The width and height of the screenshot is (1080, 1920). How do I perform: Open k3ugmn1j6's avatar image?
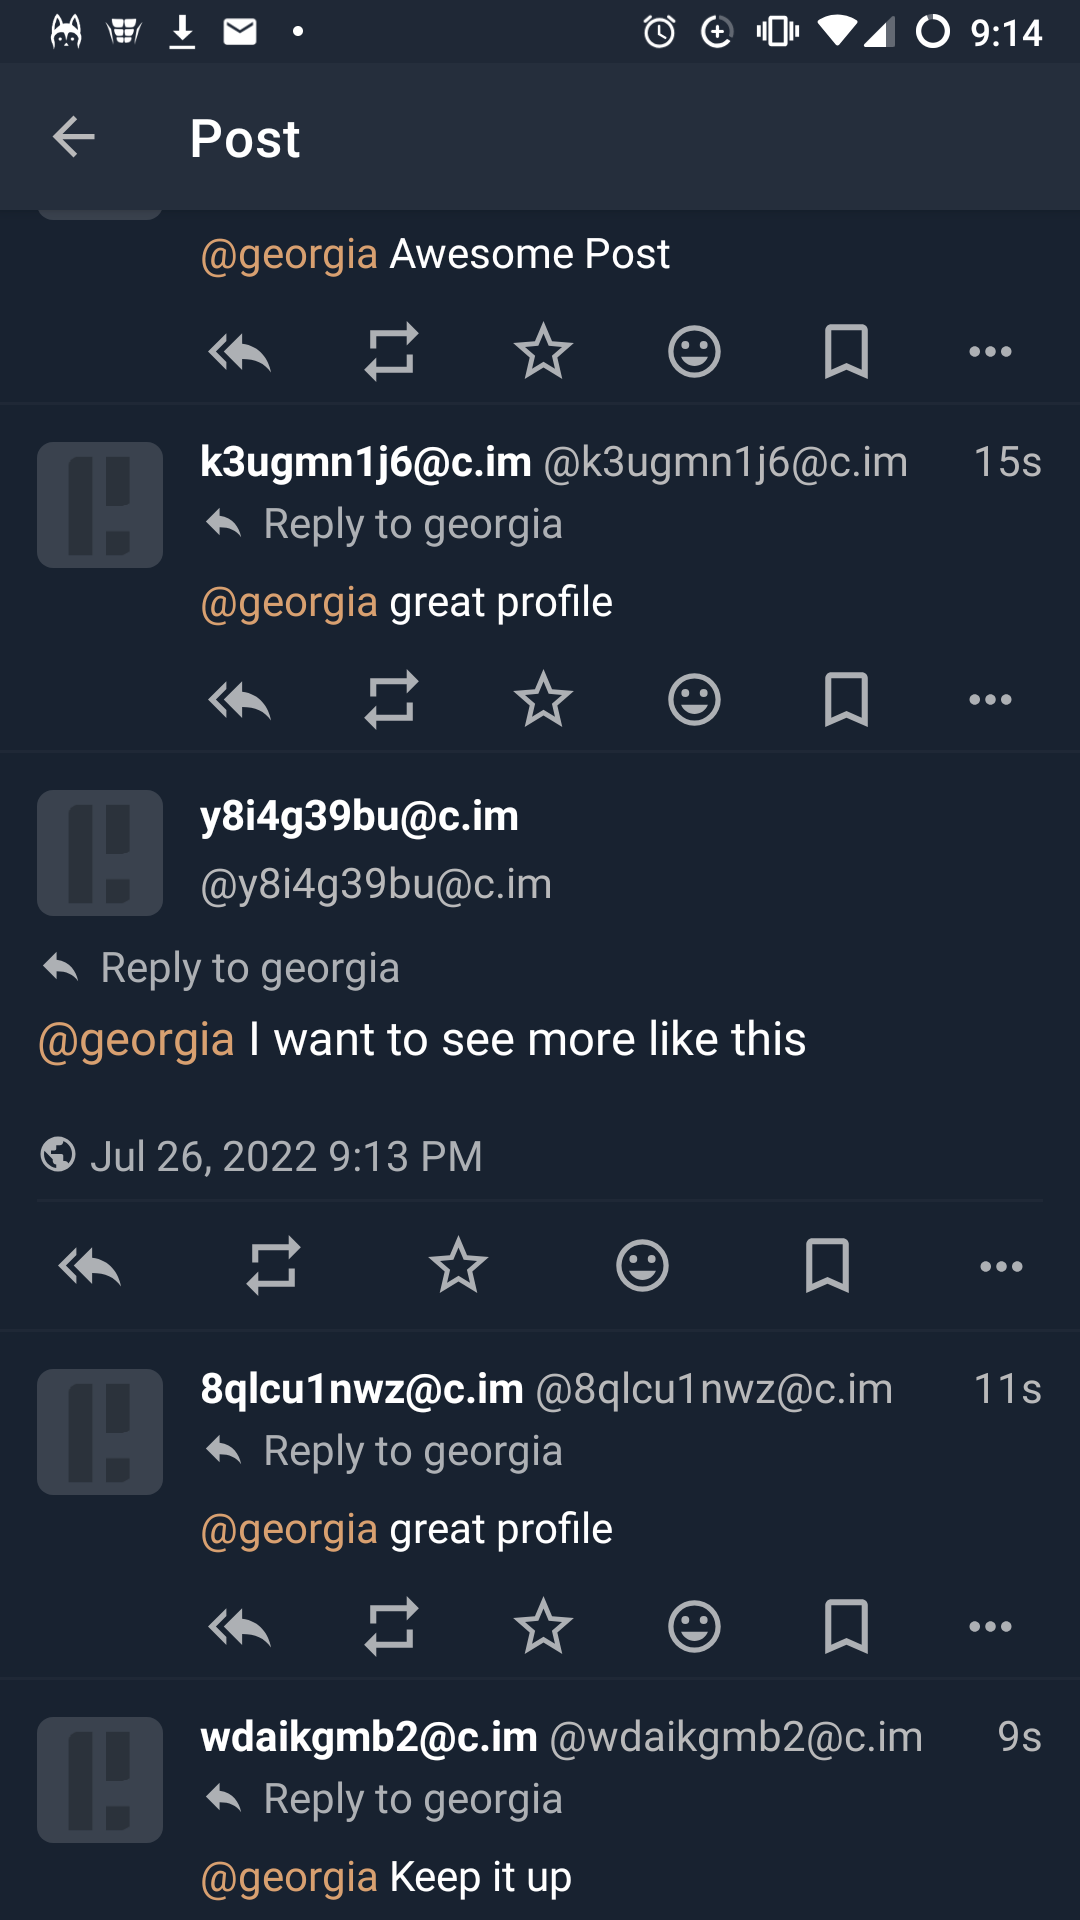pyautogui.click(x=100, y=505)
